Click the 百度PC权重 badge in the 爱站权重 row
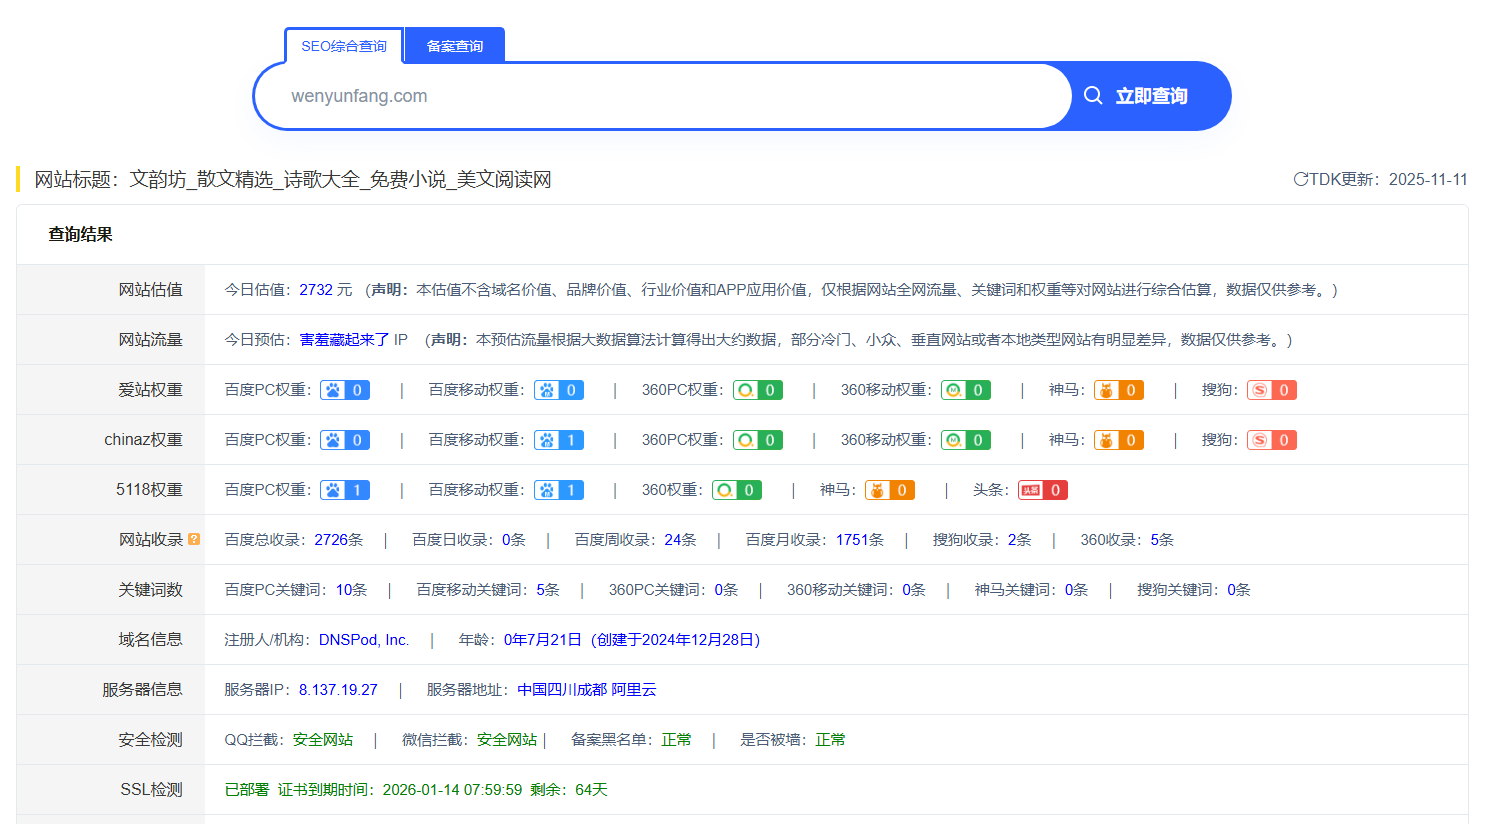This screenshot has width=1505, height=824. coord(344,389)
